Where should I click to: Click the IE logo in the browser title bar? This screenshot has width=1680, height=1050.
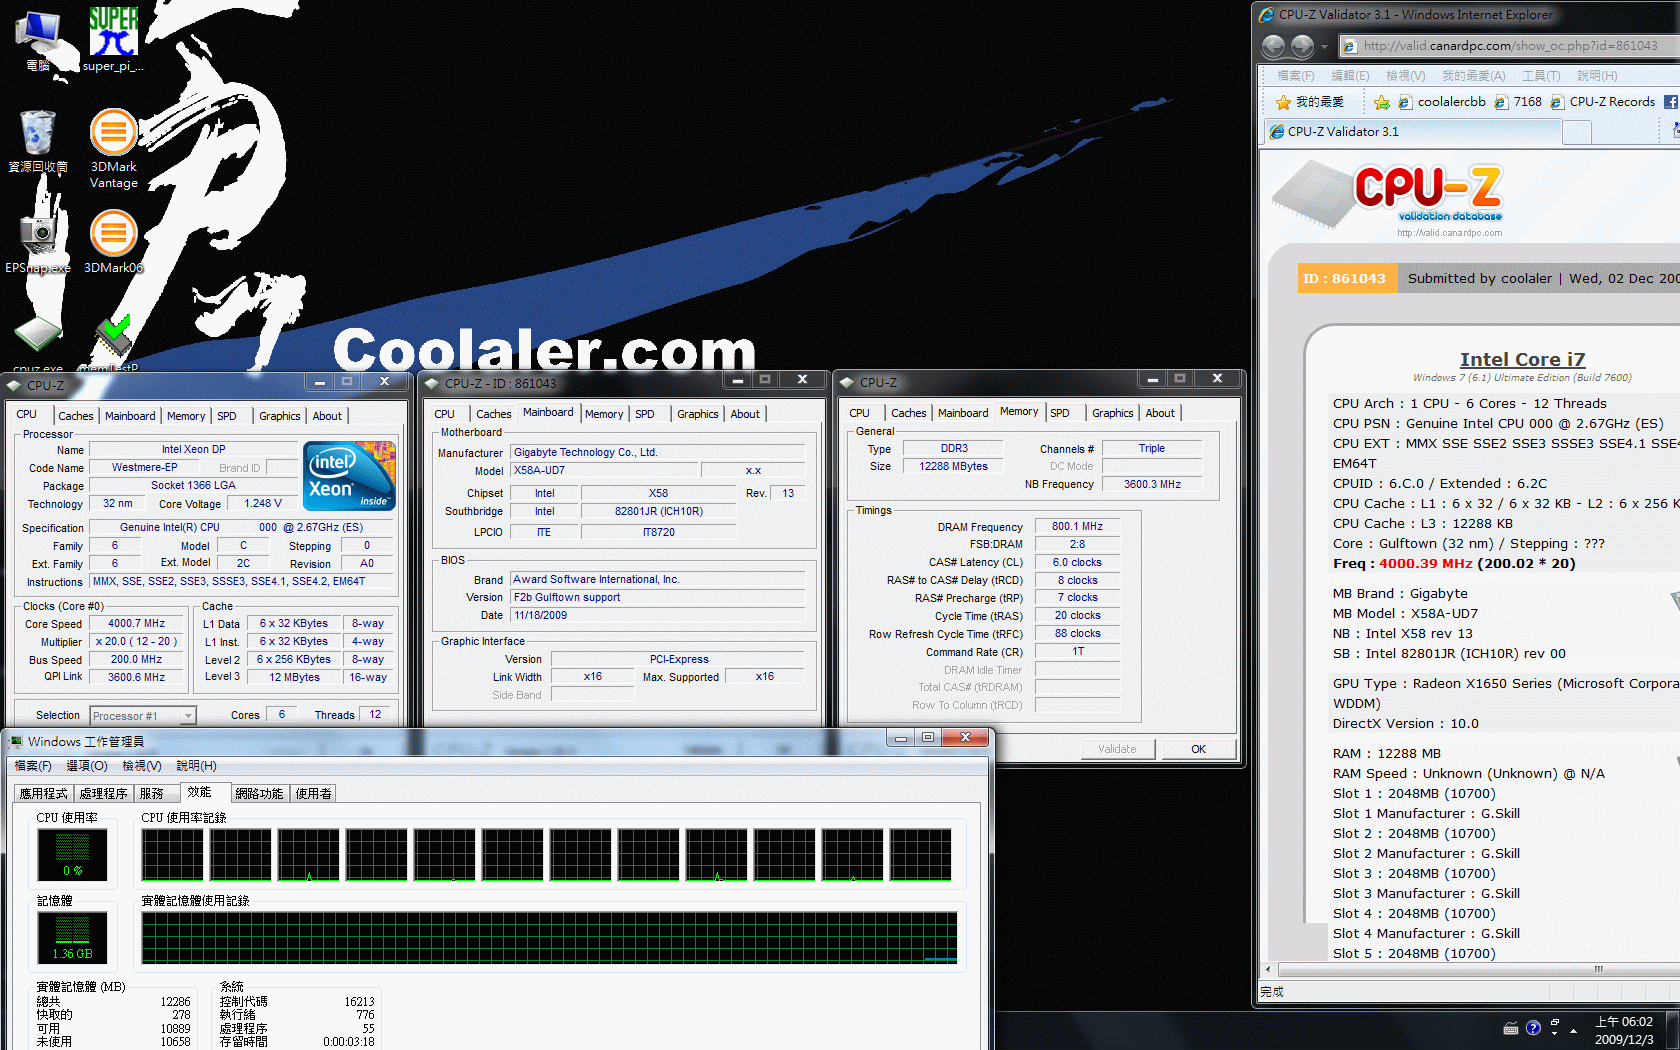(1267, 15)
